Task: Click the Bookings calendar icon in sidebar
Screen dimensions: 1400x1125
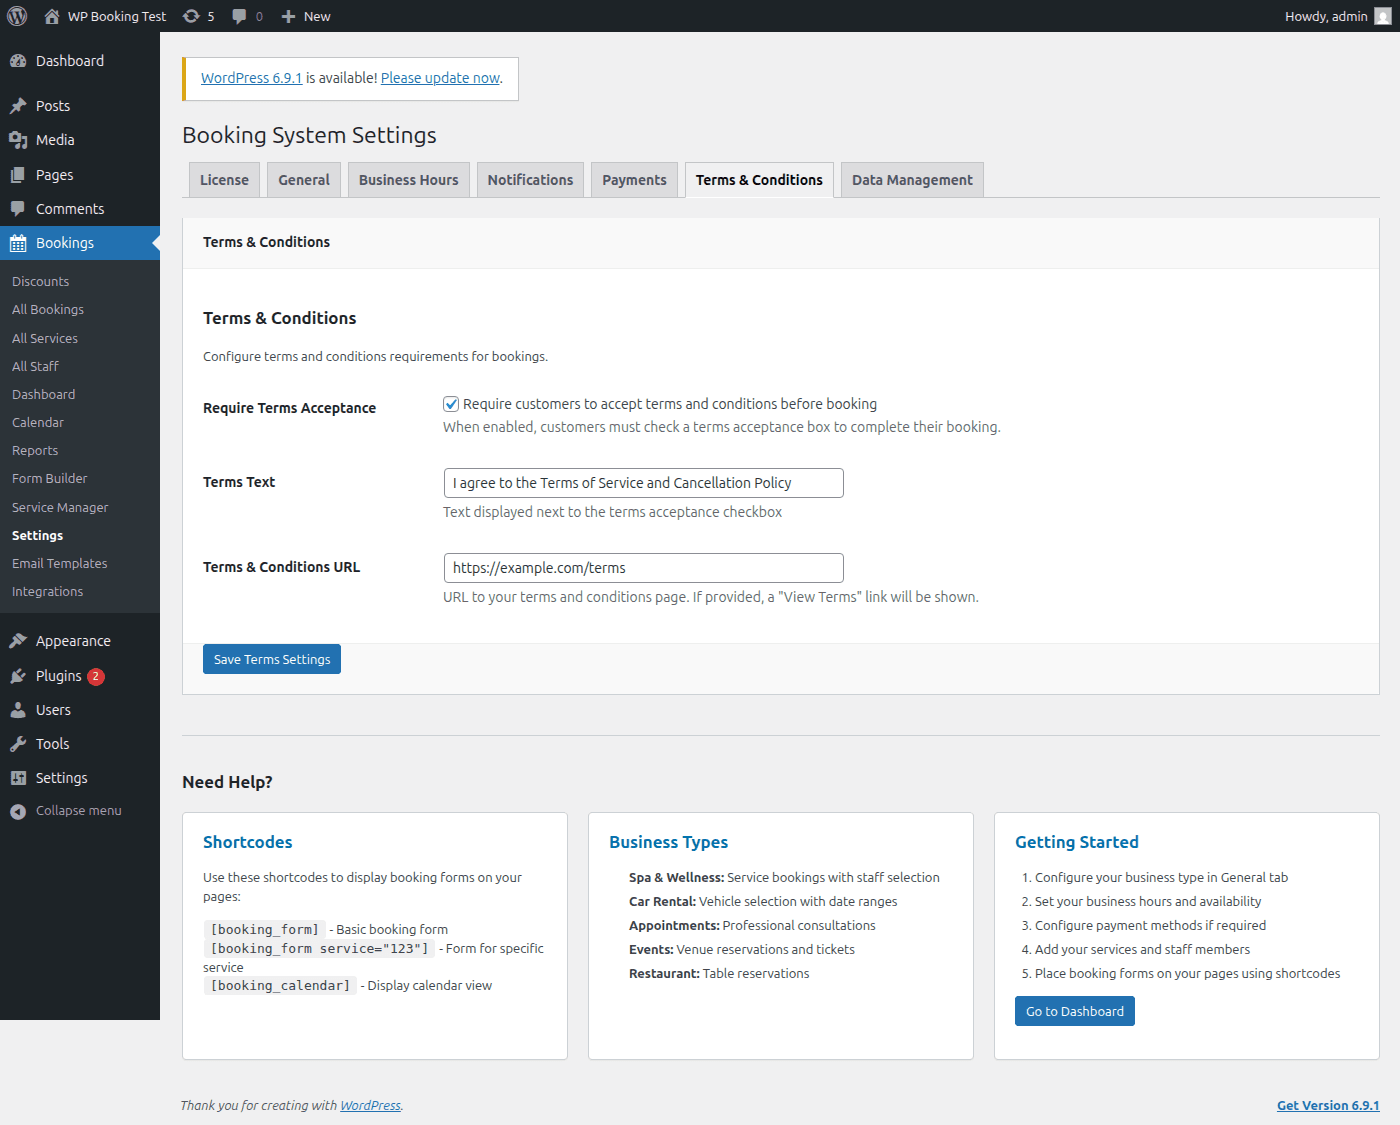Action: pos(20,242)
